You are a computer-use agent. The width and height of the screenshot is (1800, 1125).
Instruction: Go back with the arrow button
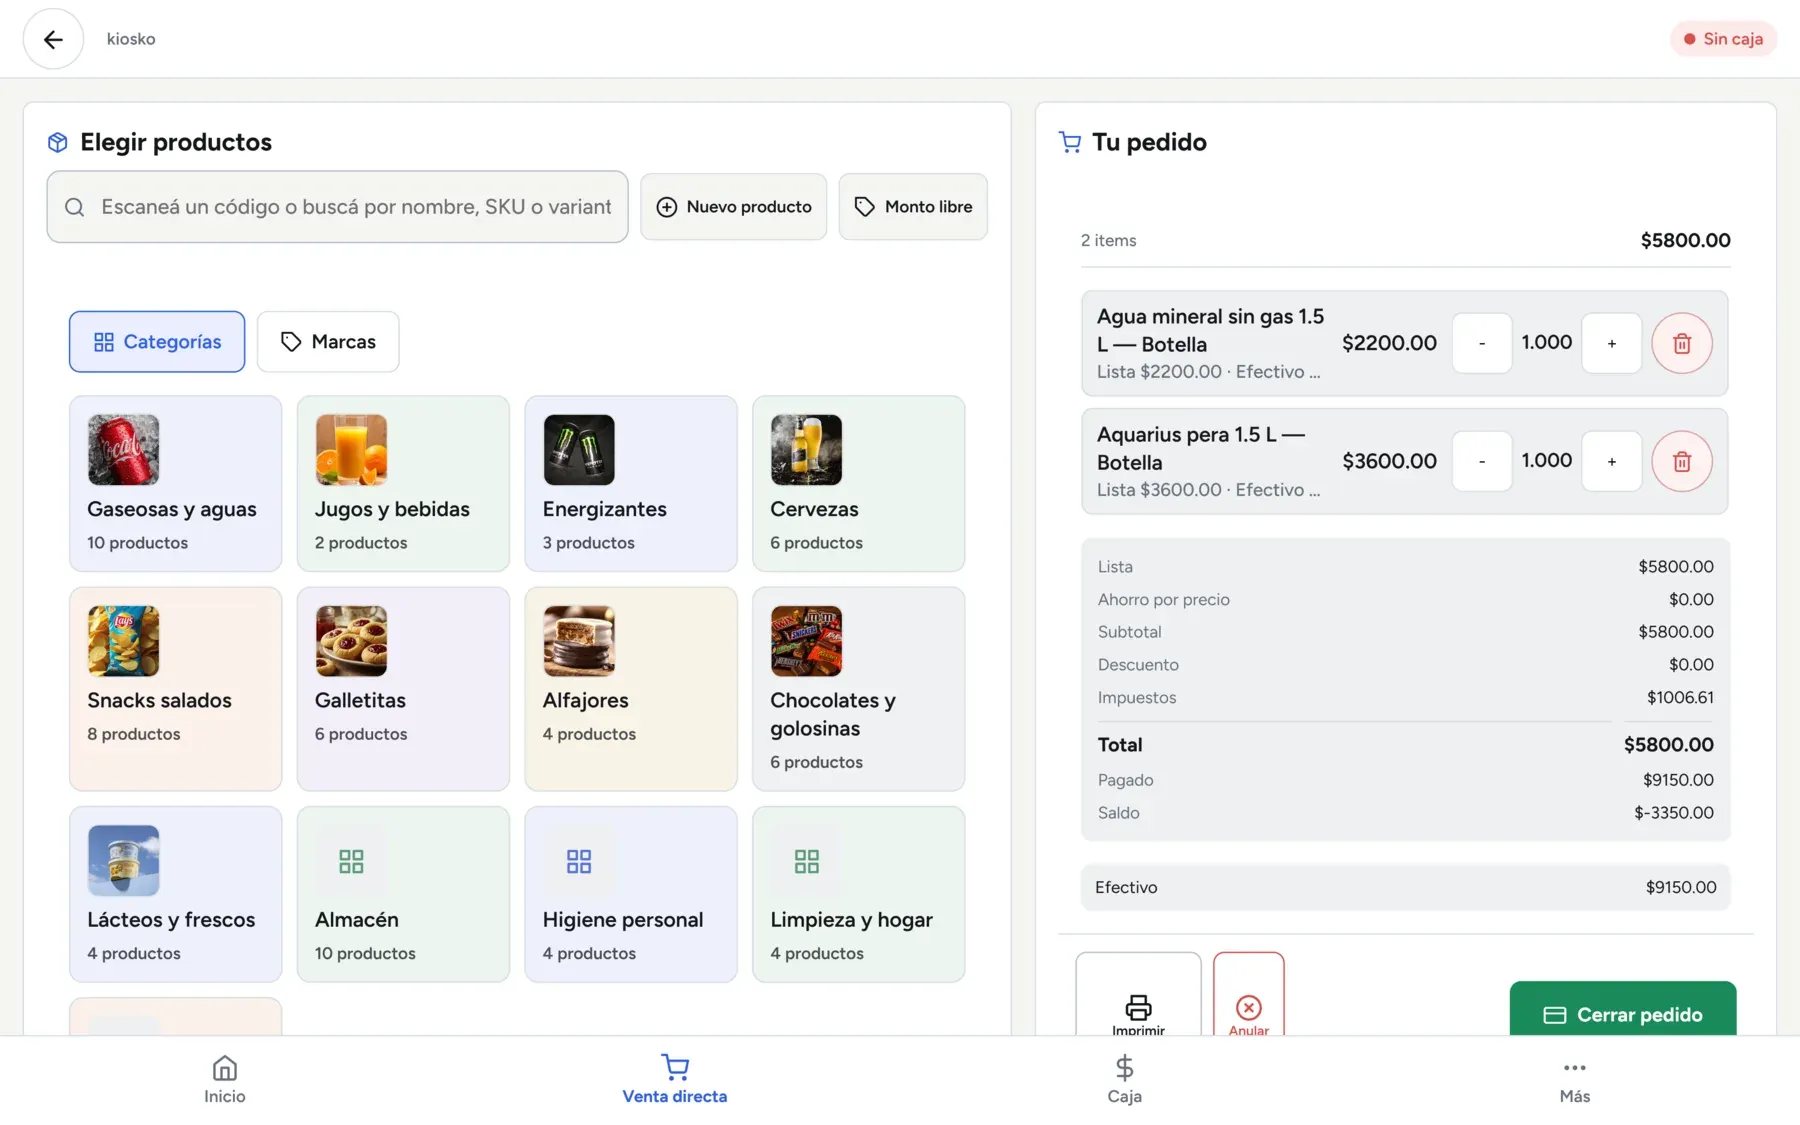(x=53, y=39)
